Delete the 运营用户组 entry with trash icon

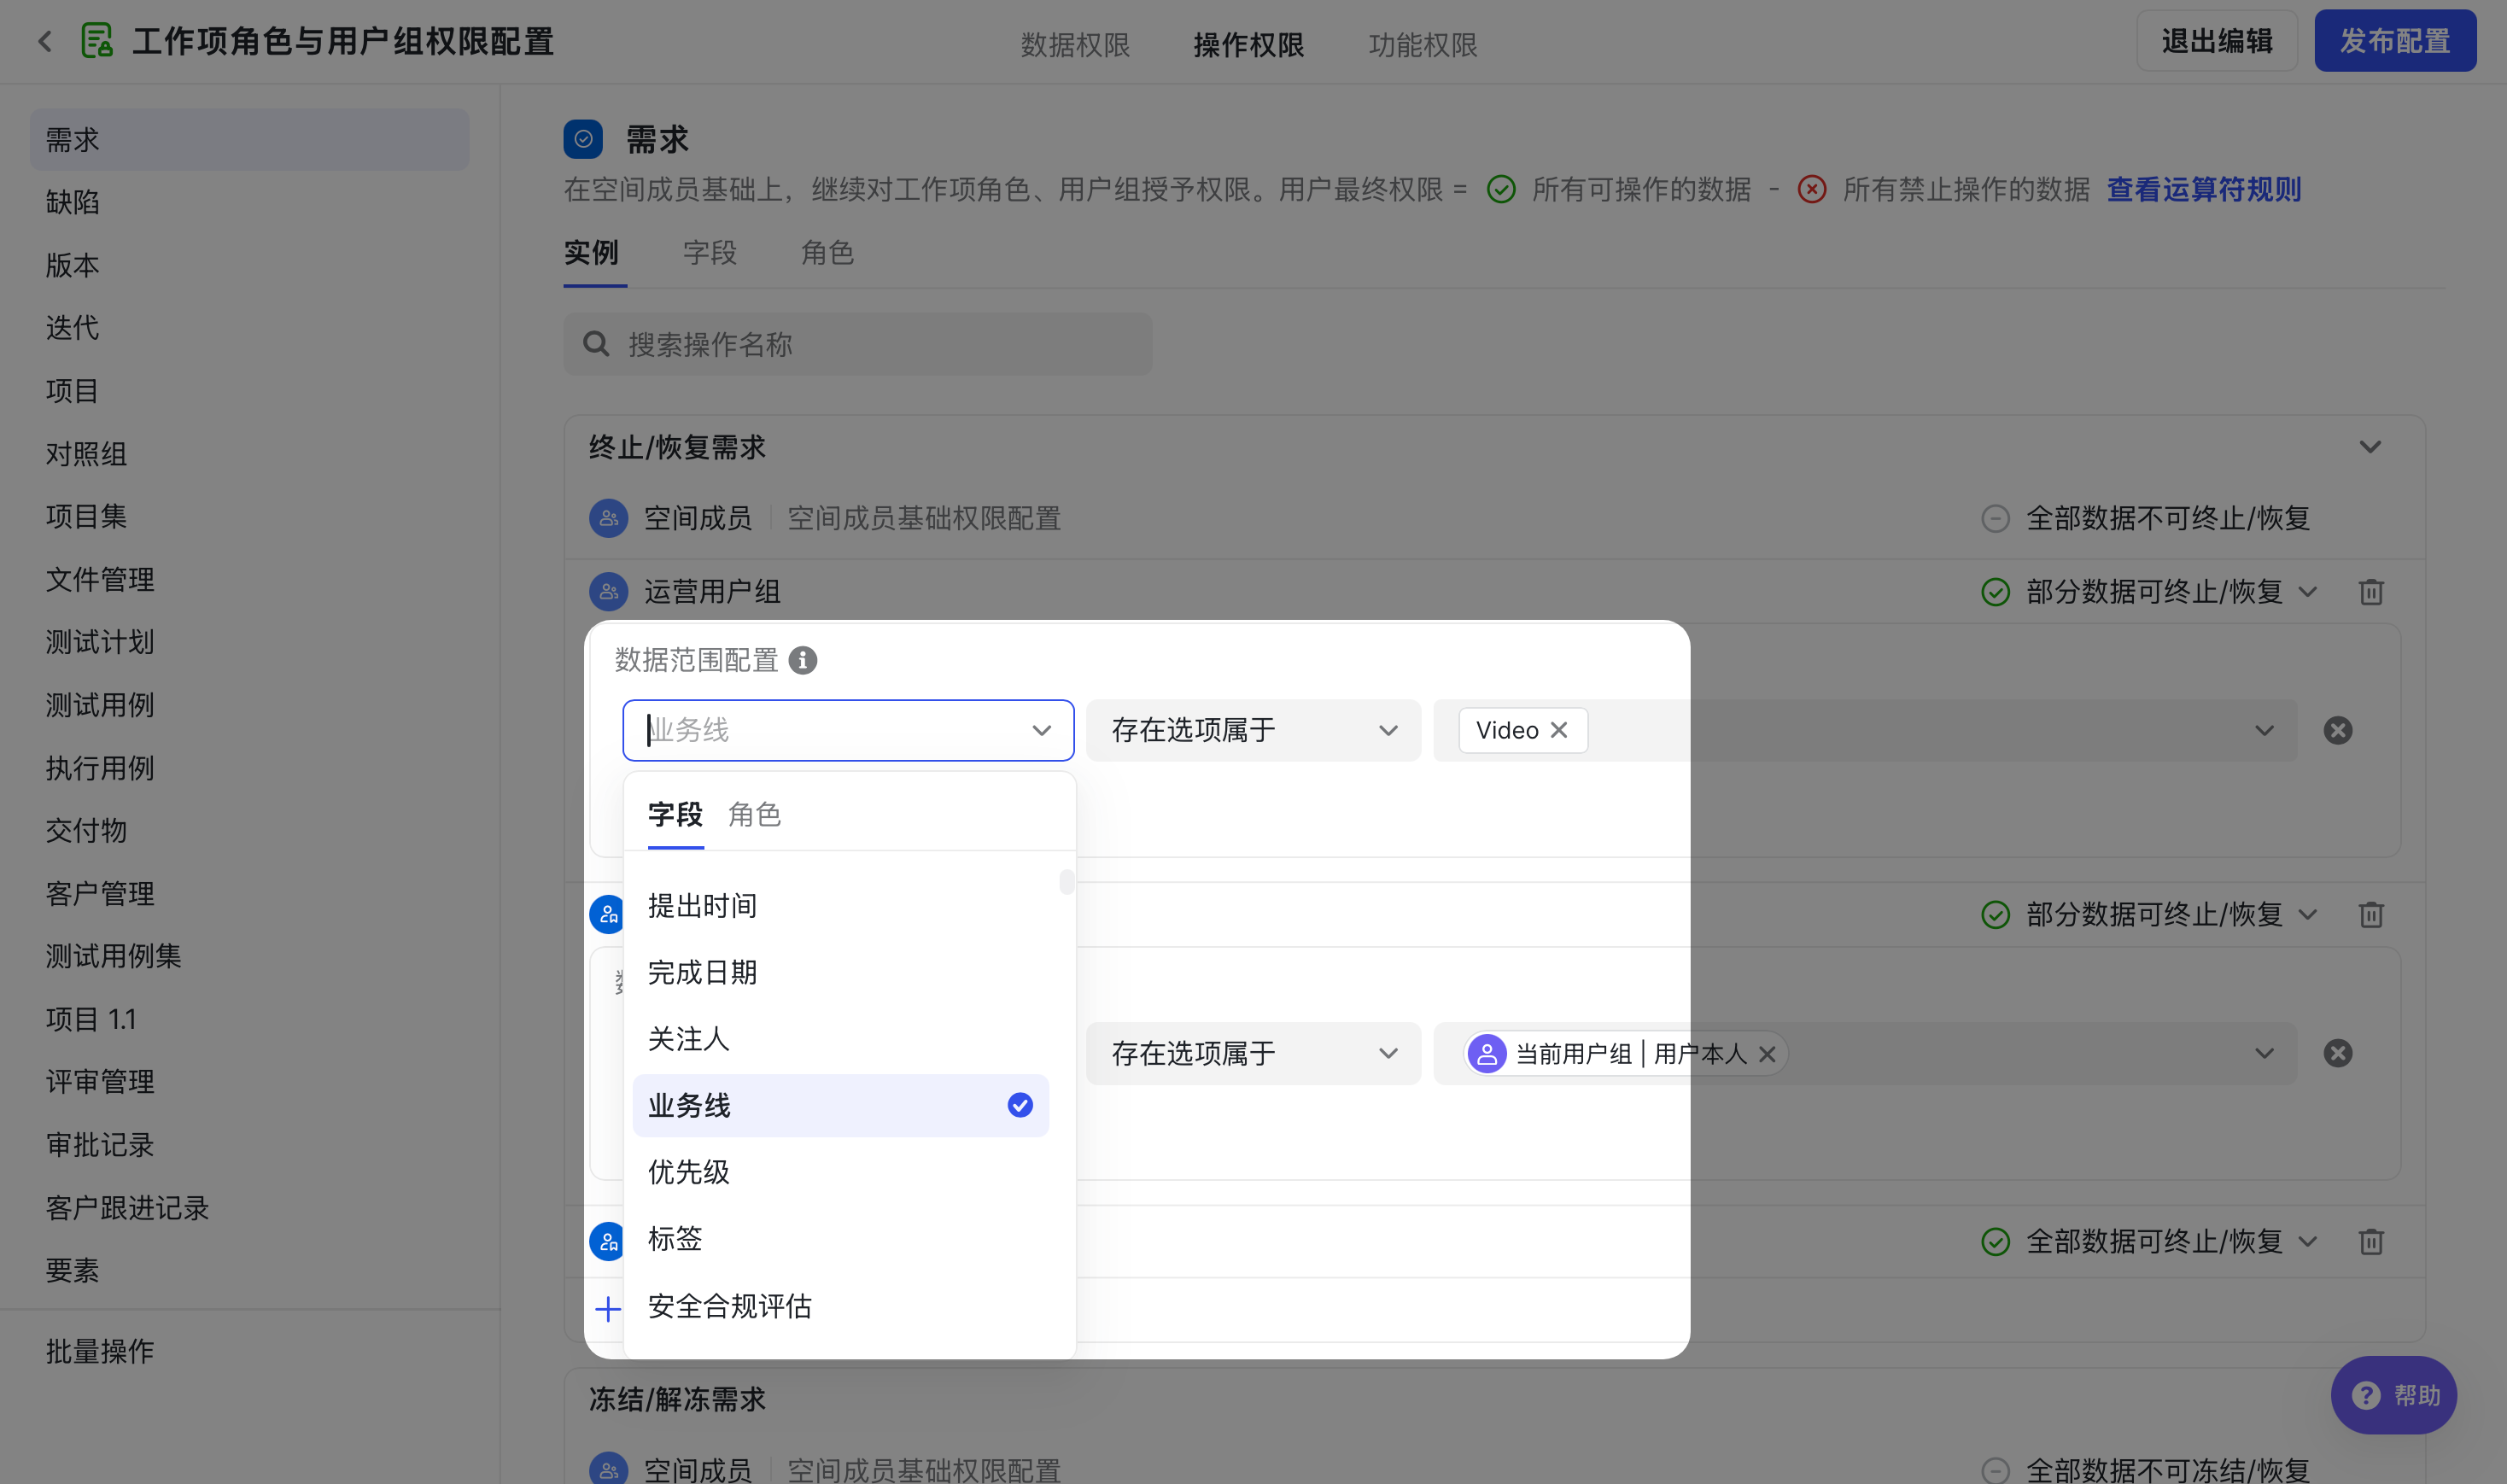pyautogui.click(x=2371, y=592)
